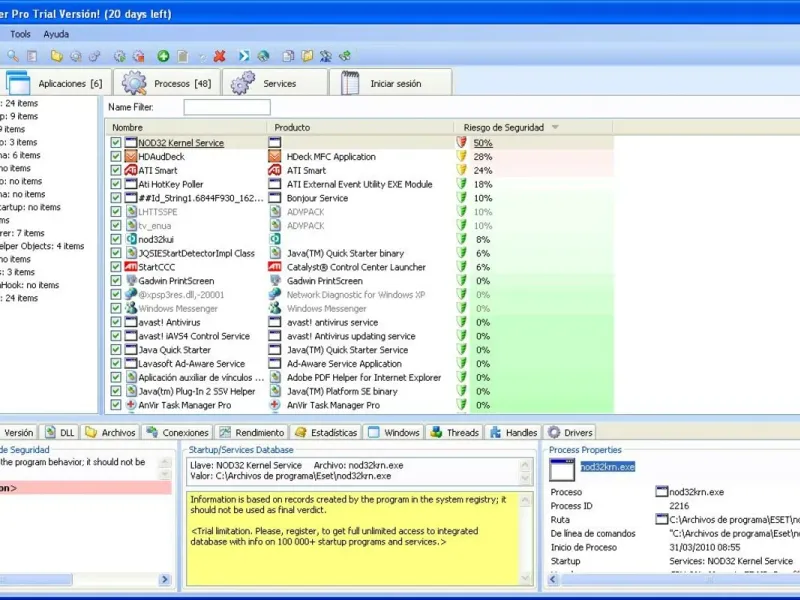800x600 pixels.
Task: Open the Rendimiento tab
Action: (251, 432)
